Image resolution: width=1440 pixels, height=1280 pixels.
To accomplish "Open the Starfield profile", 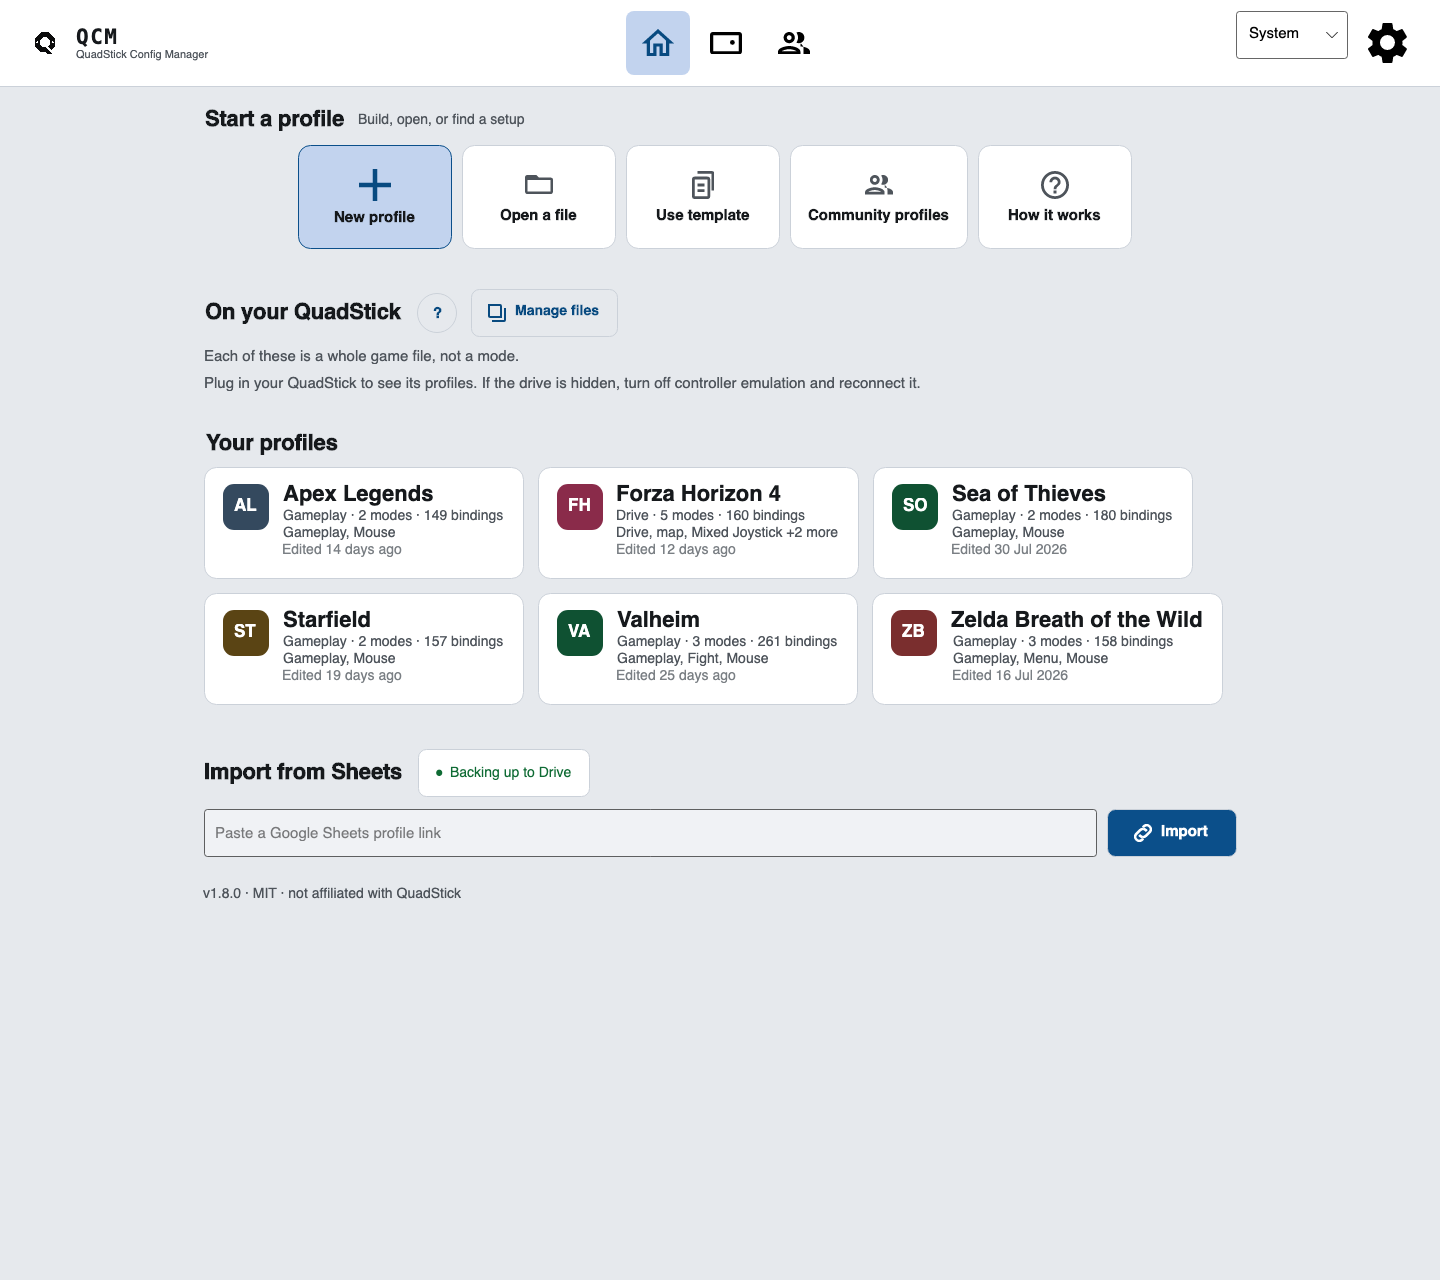I will (364, 649).
